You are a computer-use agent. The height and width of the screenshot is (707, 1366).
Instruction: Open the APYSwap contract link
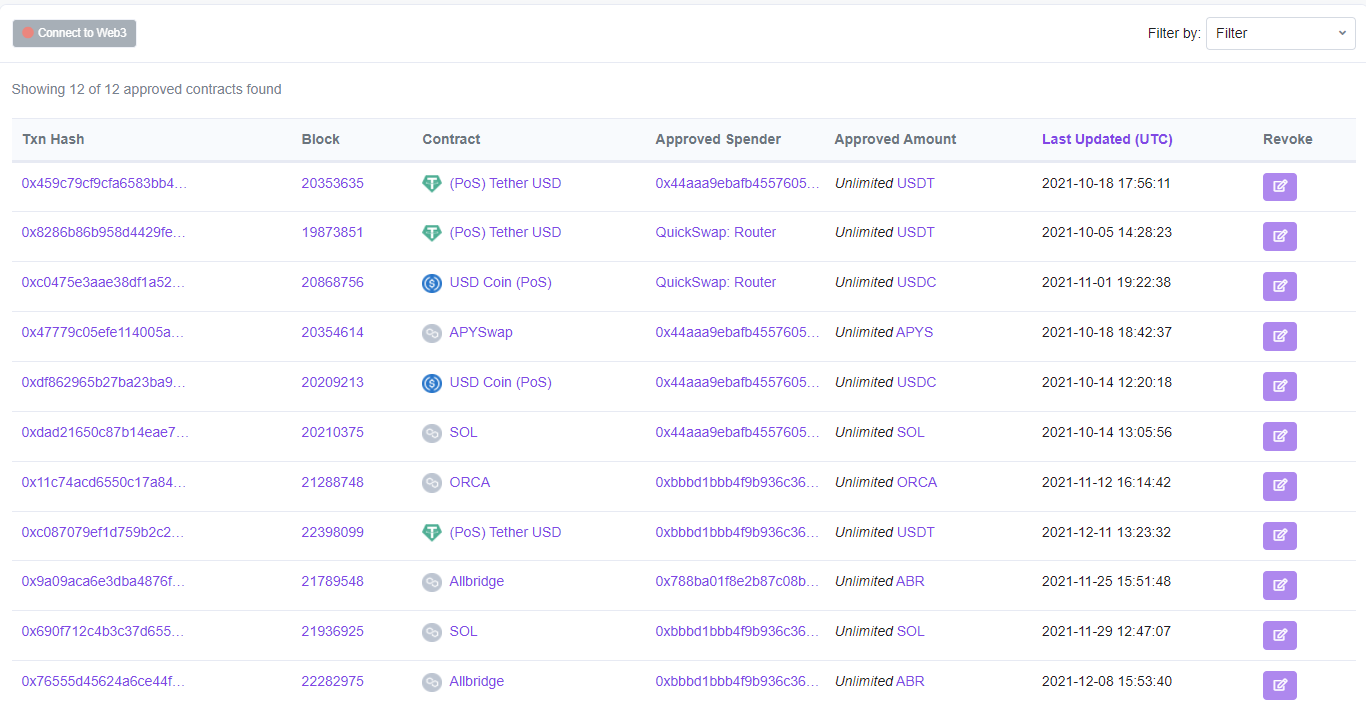481,332
